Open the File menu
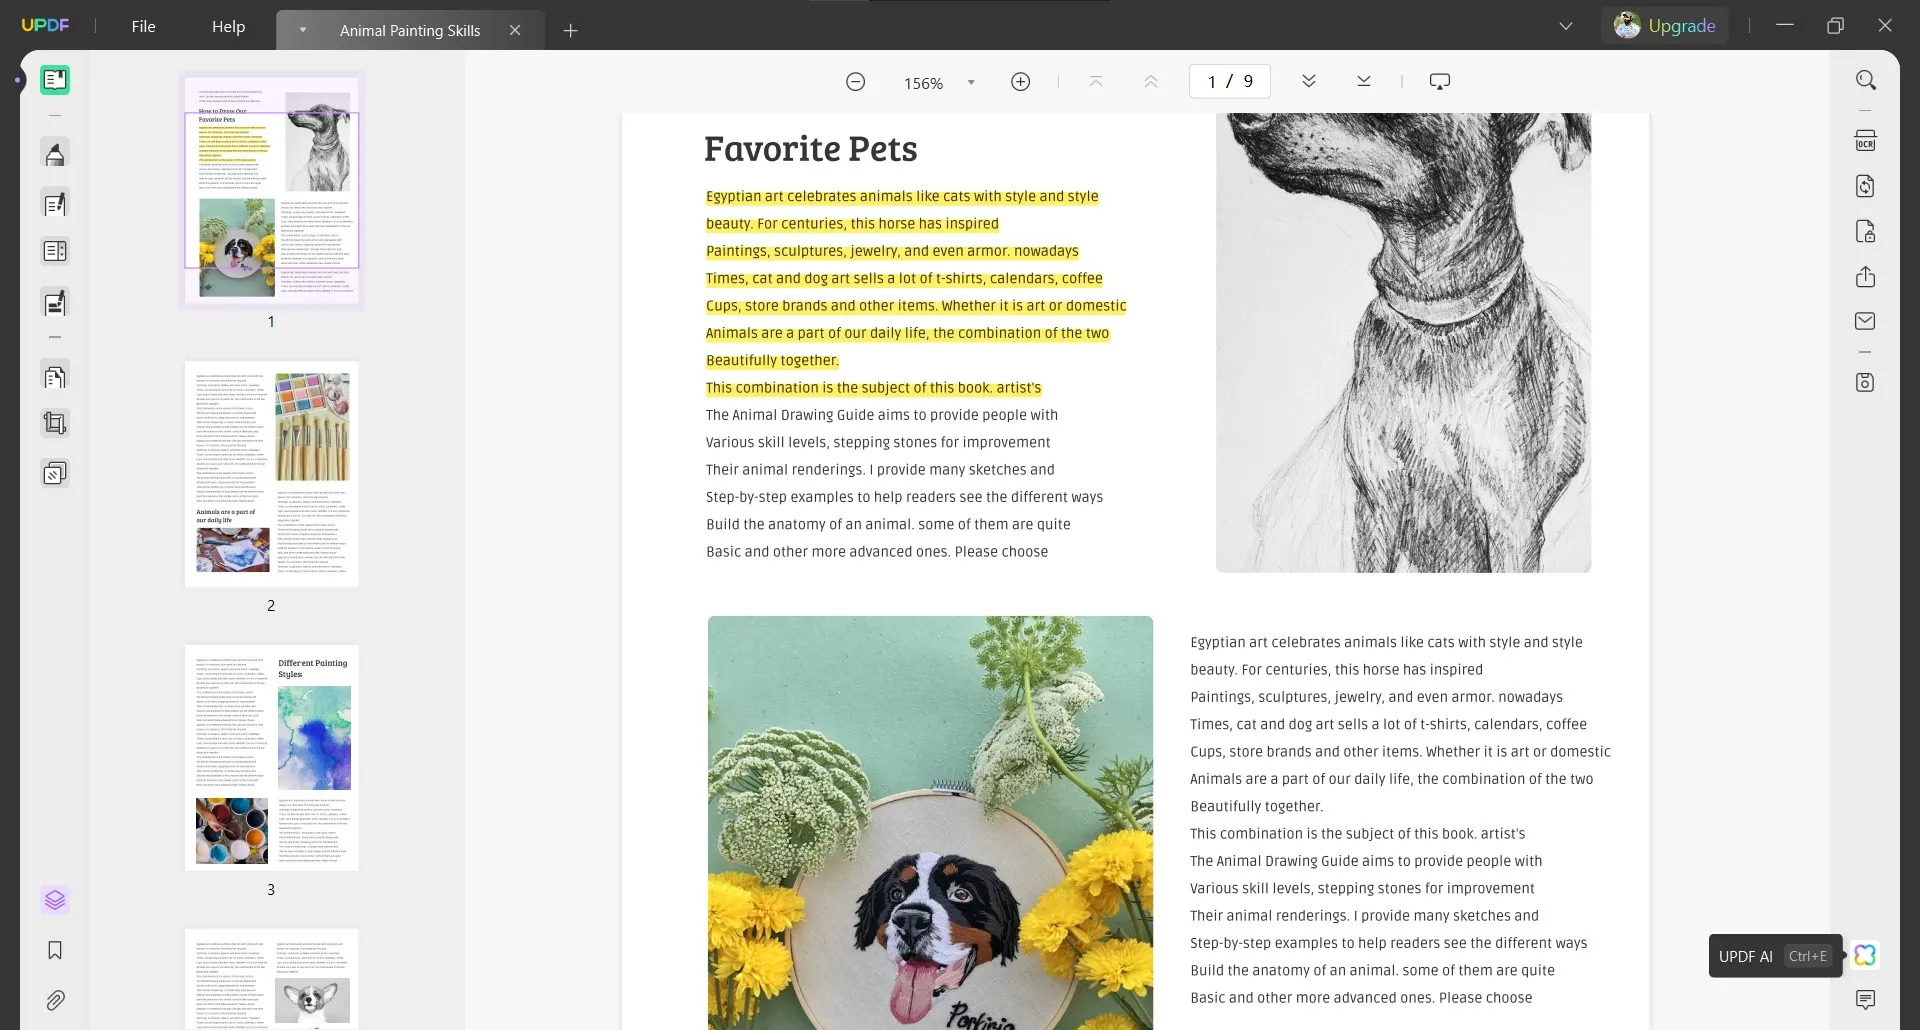The image size is (1920, 1030). pos(143,27)
